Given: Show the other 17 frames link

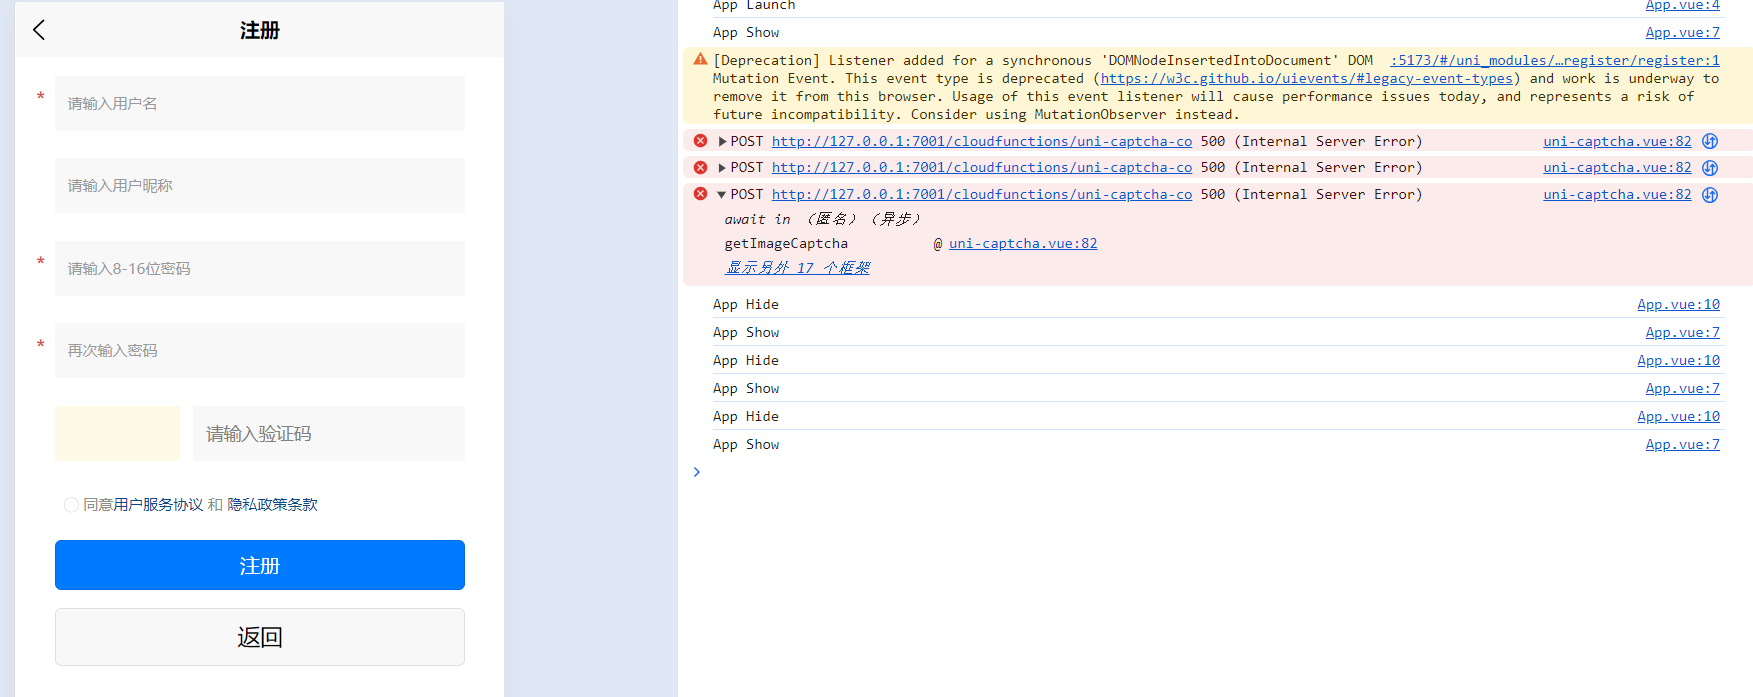Looking at the screenshot, I should [797, 268].
